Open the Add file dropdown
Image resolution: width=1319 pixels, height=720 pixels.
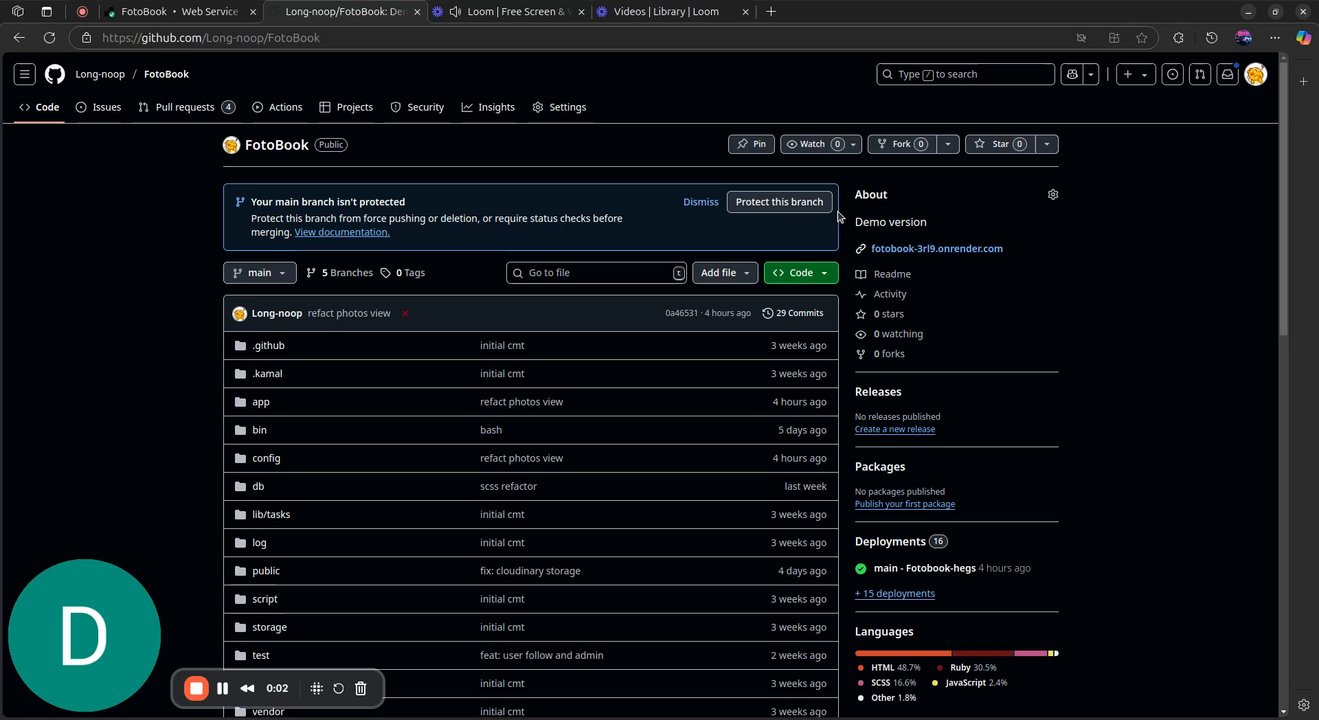[725, 273]
